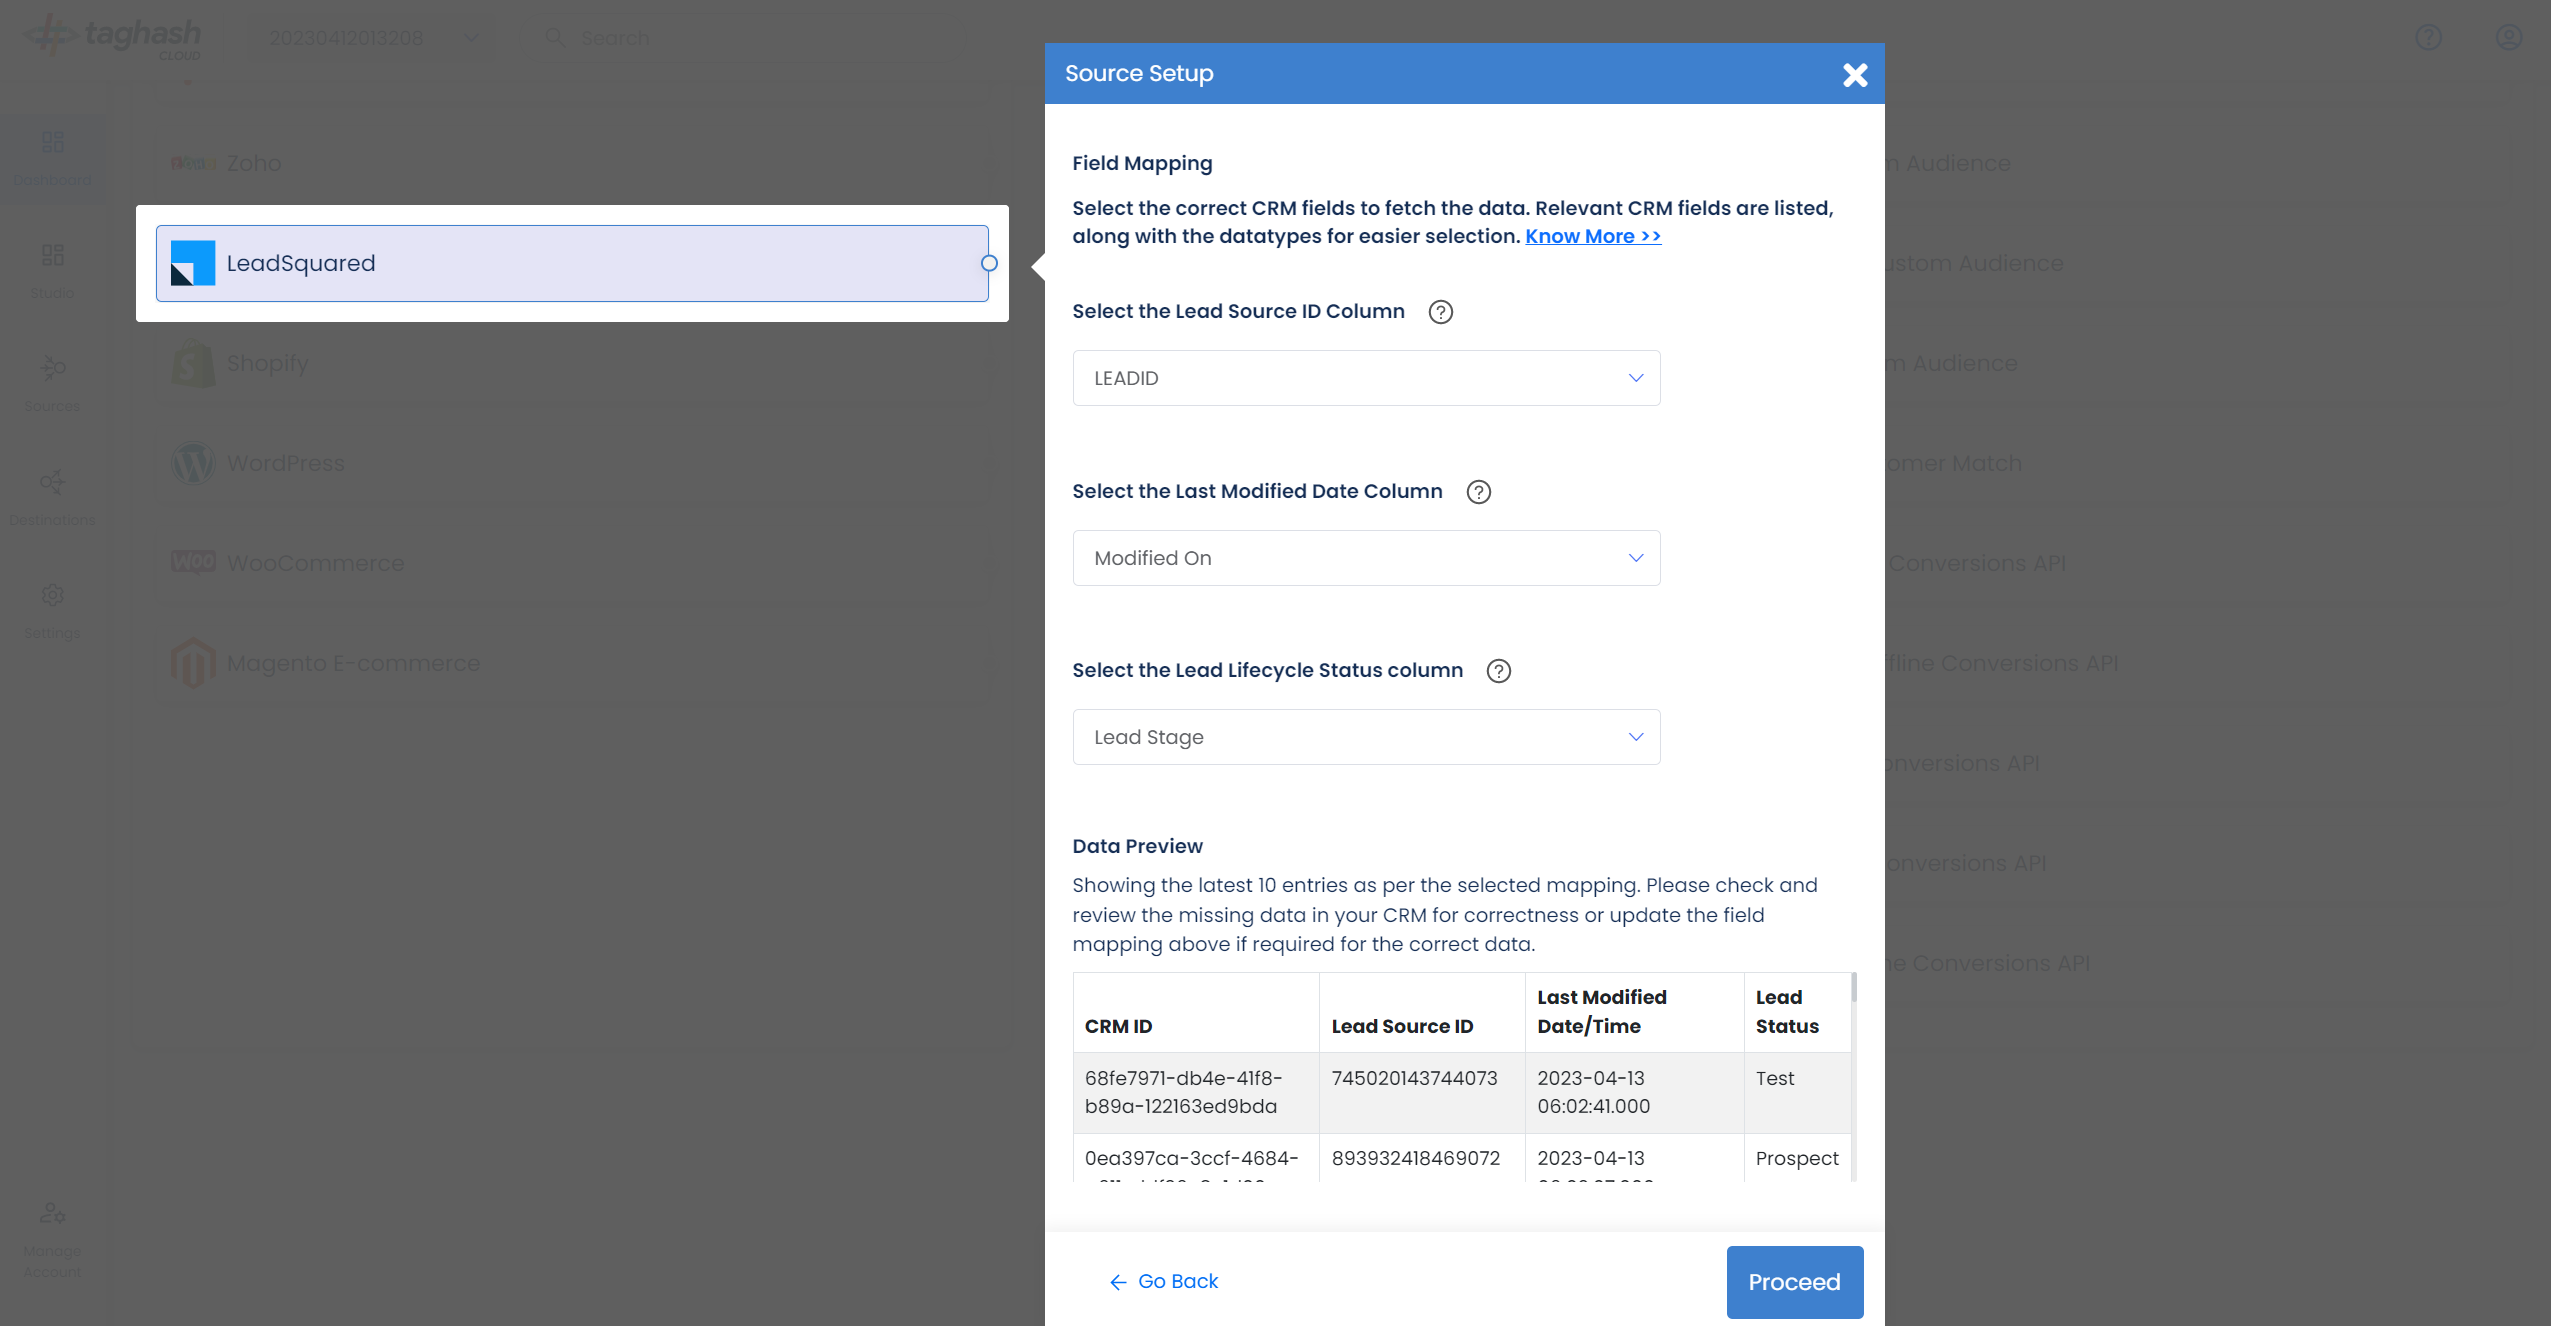Screen dimensions: 2551x1326
Task: Click the header search magnifier icon
Action: click(555, 38)
